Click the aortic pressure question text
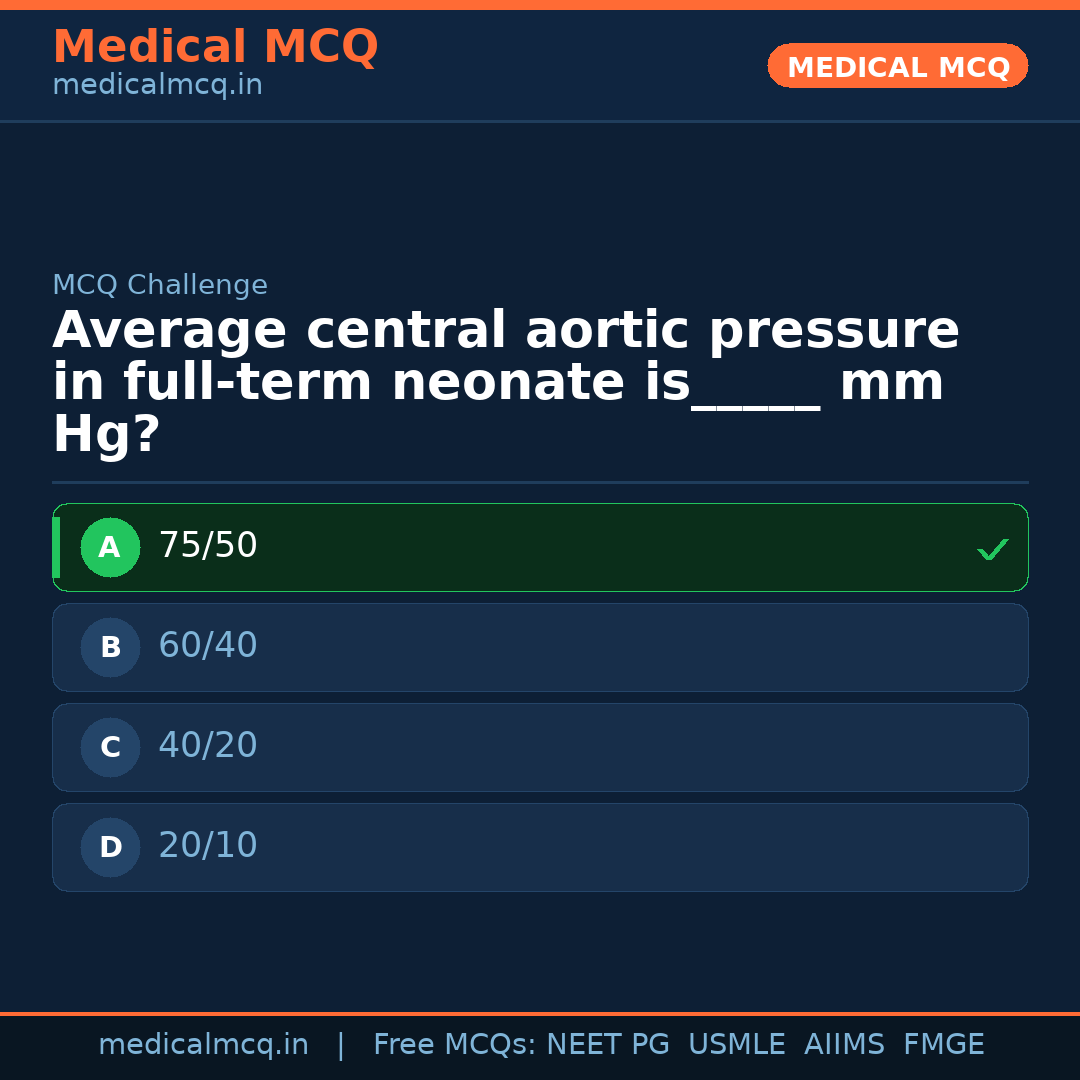Screen dimensions: 1080x1080 coord(505,383)
